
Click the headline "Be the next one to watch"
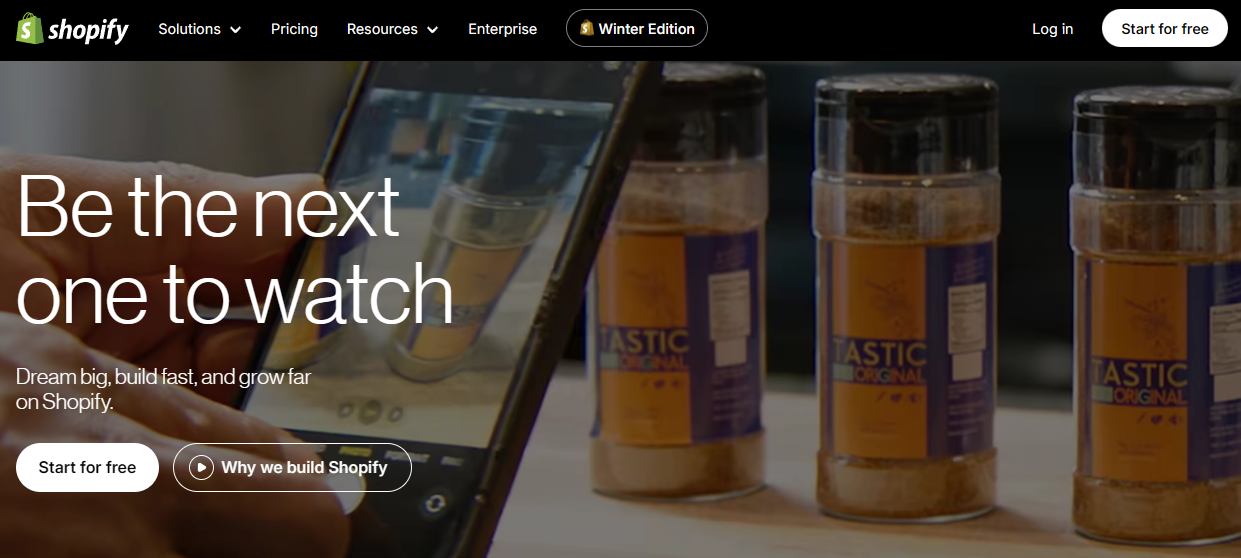click(234, 250)
